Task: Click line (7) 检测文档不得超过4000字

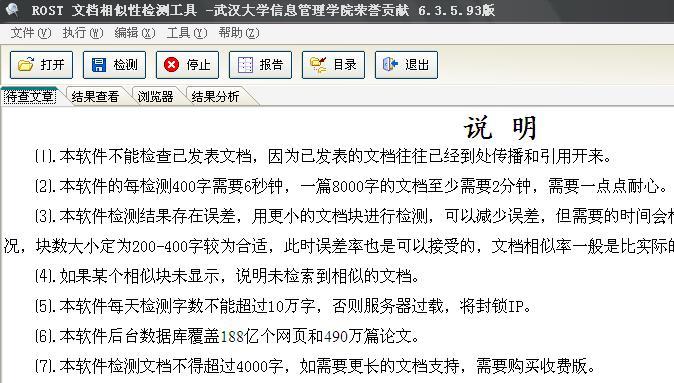Action: click(x=316, y=366)
